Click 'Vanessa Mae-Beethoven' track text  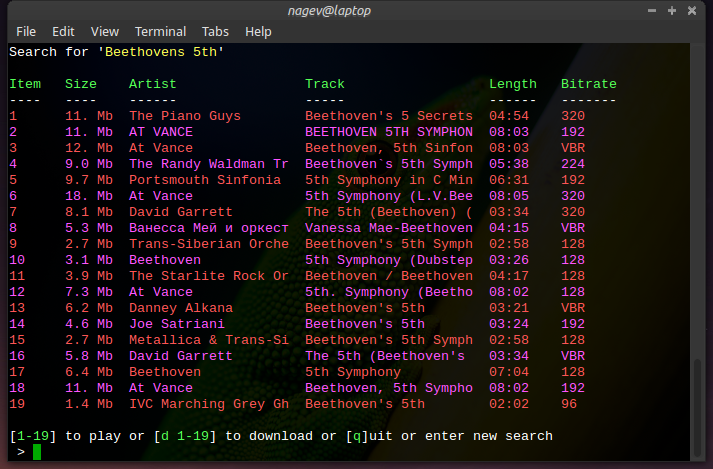tap(389, 228)
